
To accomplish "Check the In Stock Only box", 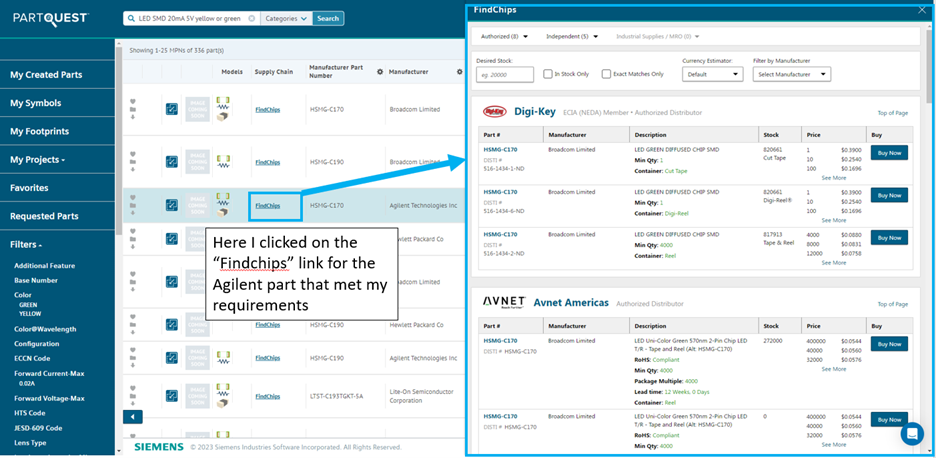I will point(547,74).
